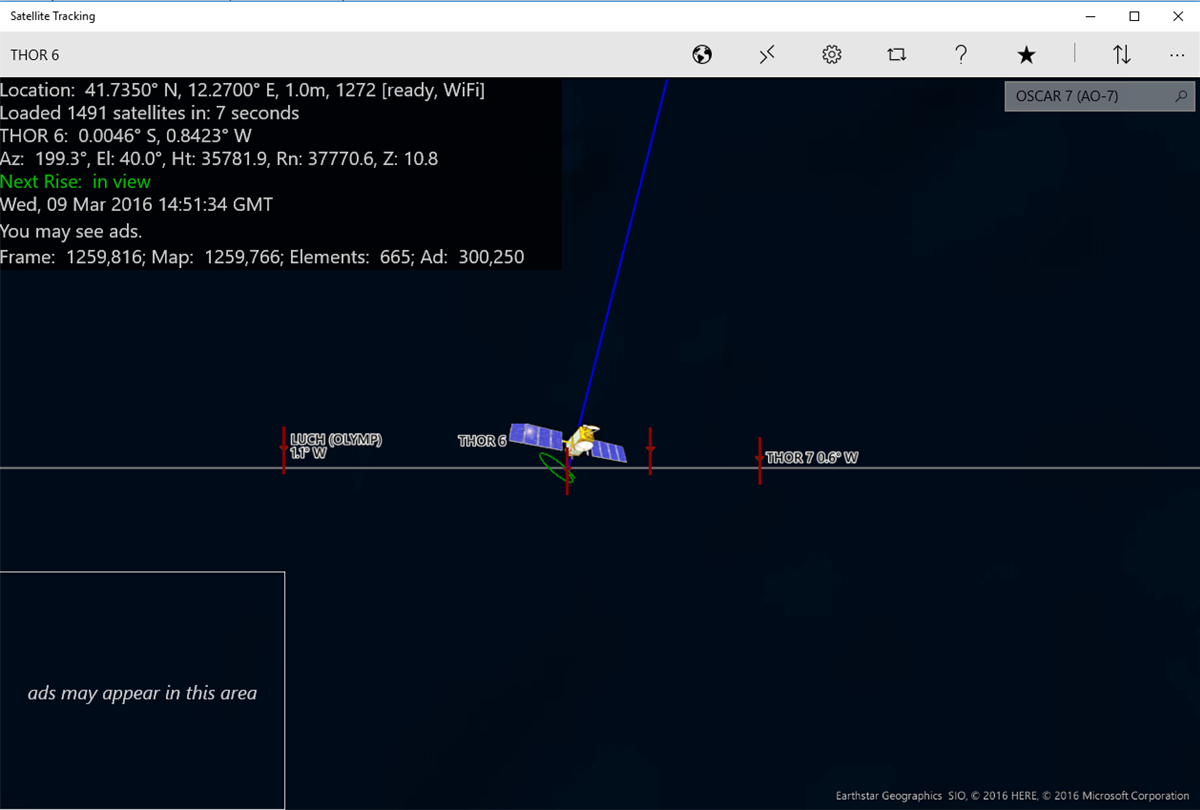Click the 'You may see ads.' text
Image resolution: width=1200 pixels, height=810 pixels.
pos(71,231)
